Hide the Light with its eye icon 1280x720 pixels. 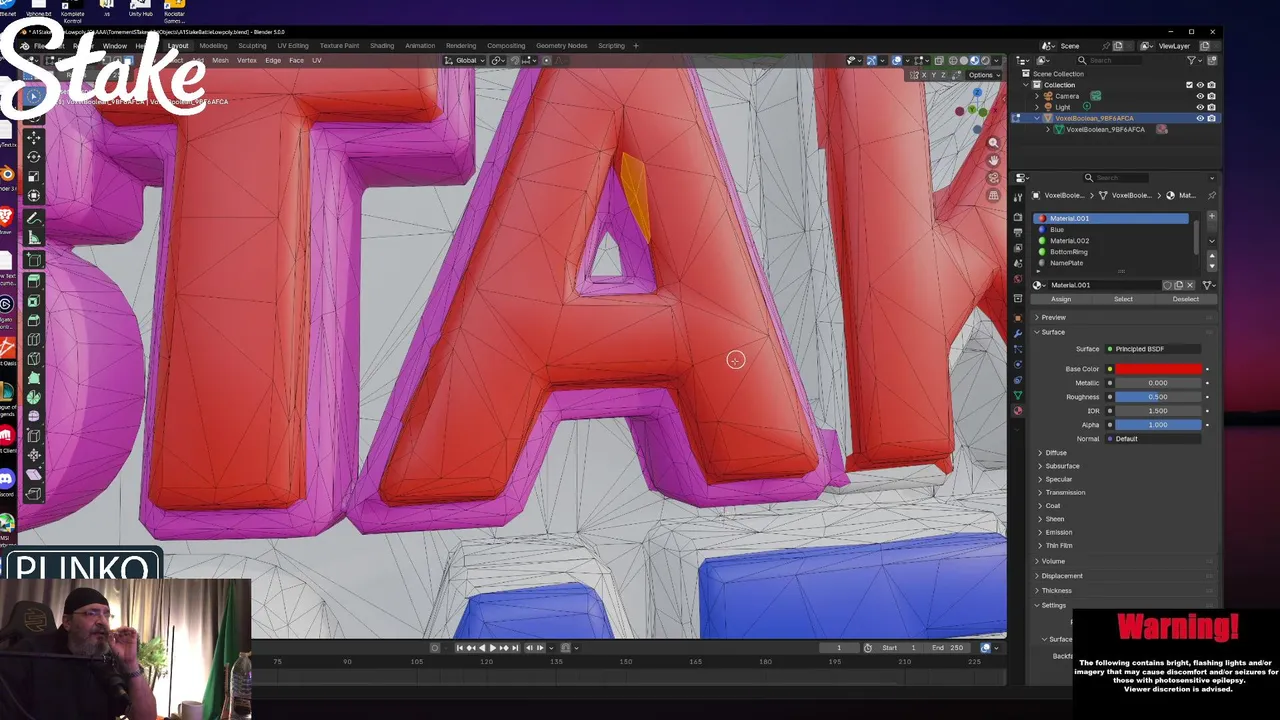tap(1200, 107)
